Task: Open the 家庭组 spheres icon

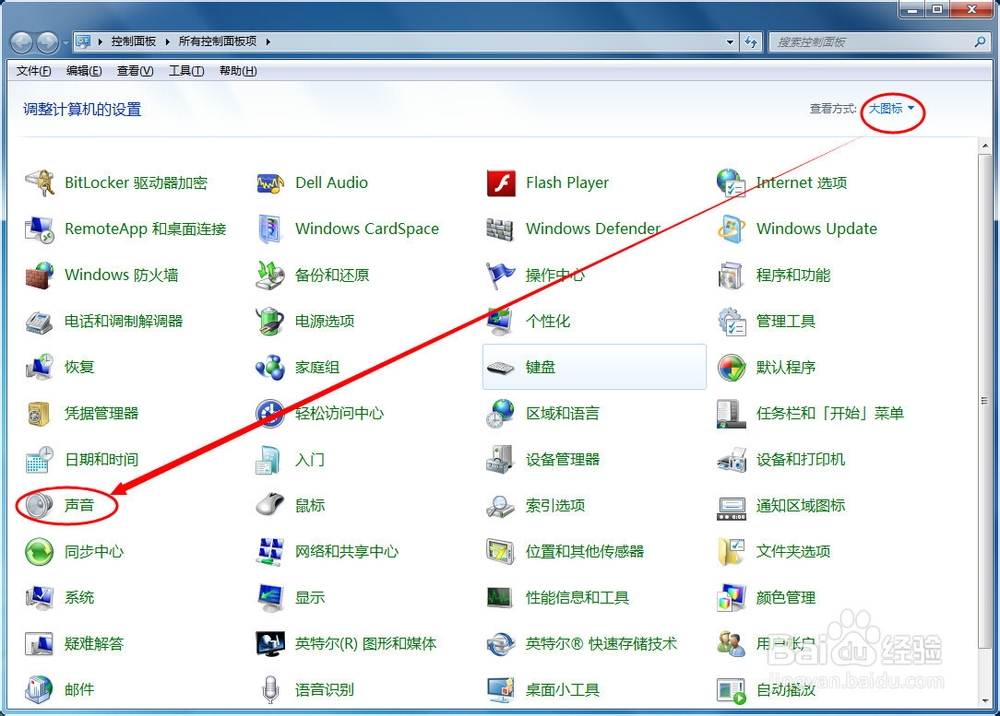Action: 270,367
